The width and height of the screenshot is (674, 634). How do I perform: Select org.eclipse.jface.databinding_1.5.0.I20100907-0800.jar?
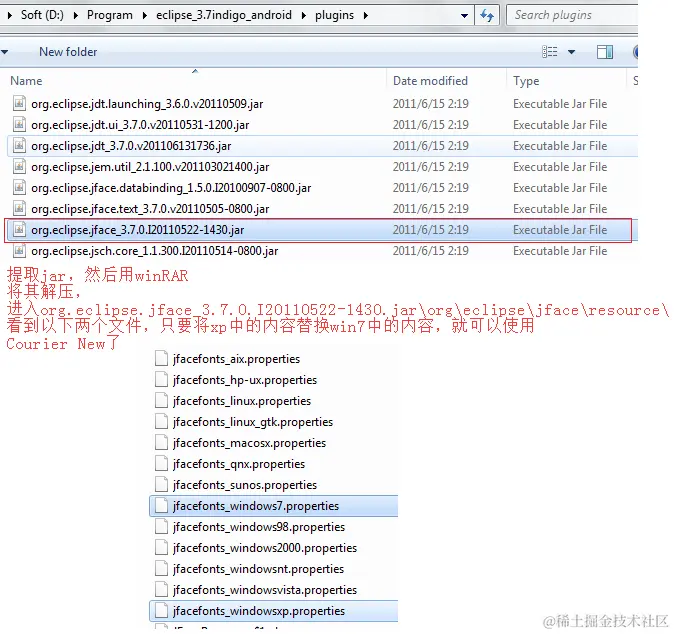pos(171,188)
